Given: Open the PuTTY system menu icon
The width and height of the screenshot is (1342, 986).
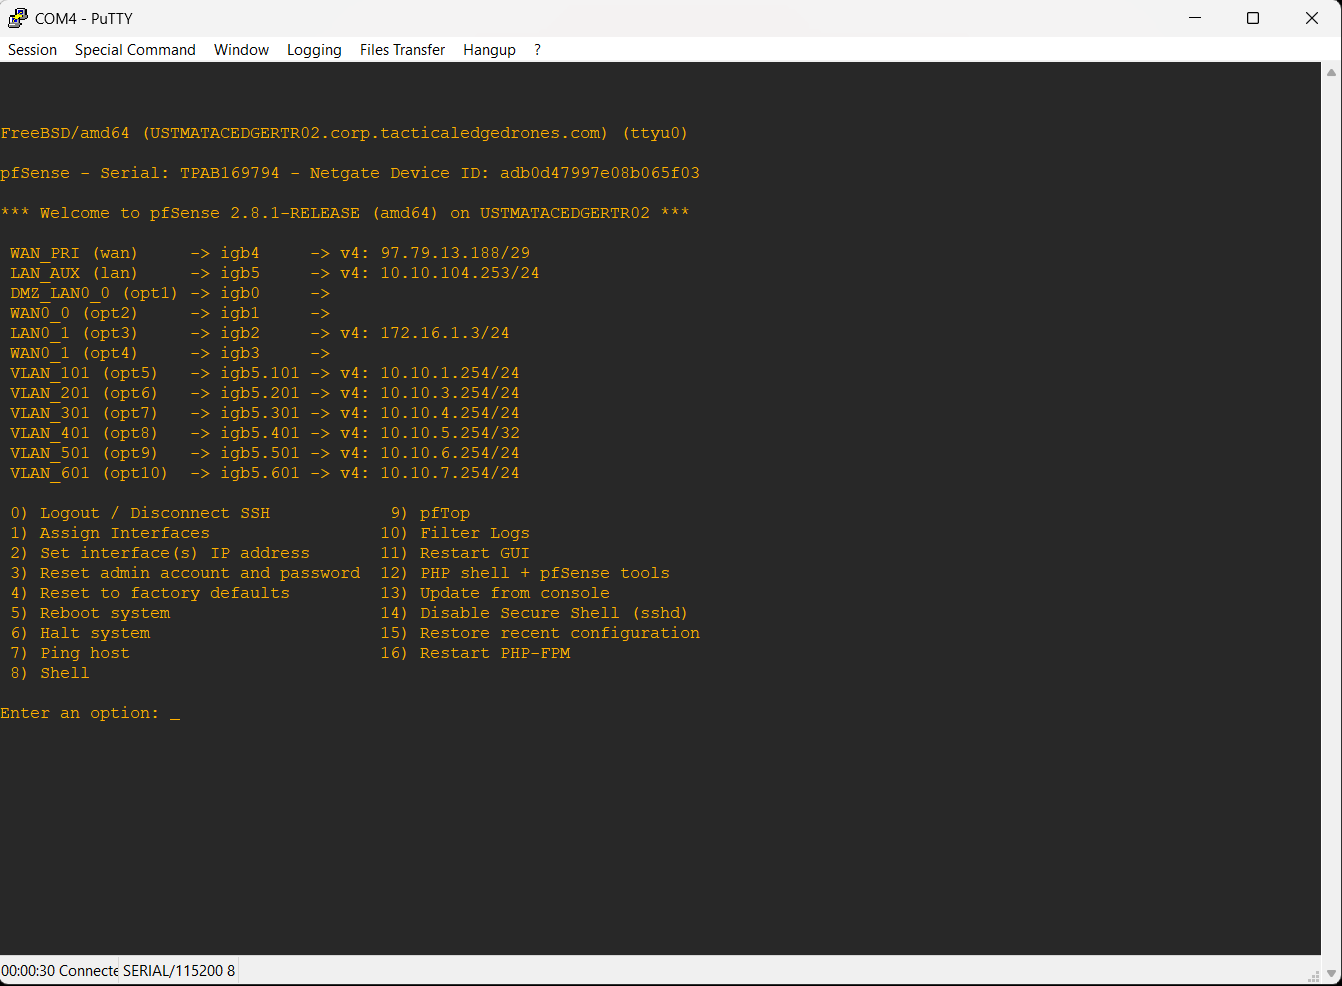Looking at the screenshot, I should pos(17,18).
